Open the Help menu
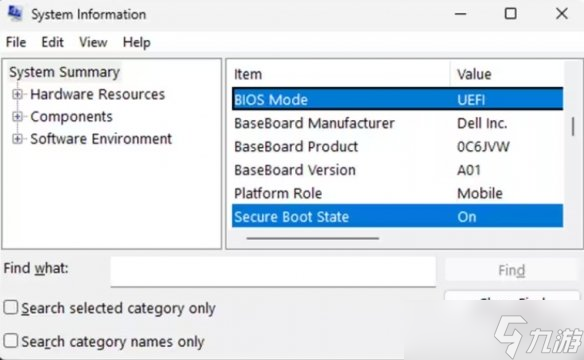584x360 pixels. tap(137, 42)
